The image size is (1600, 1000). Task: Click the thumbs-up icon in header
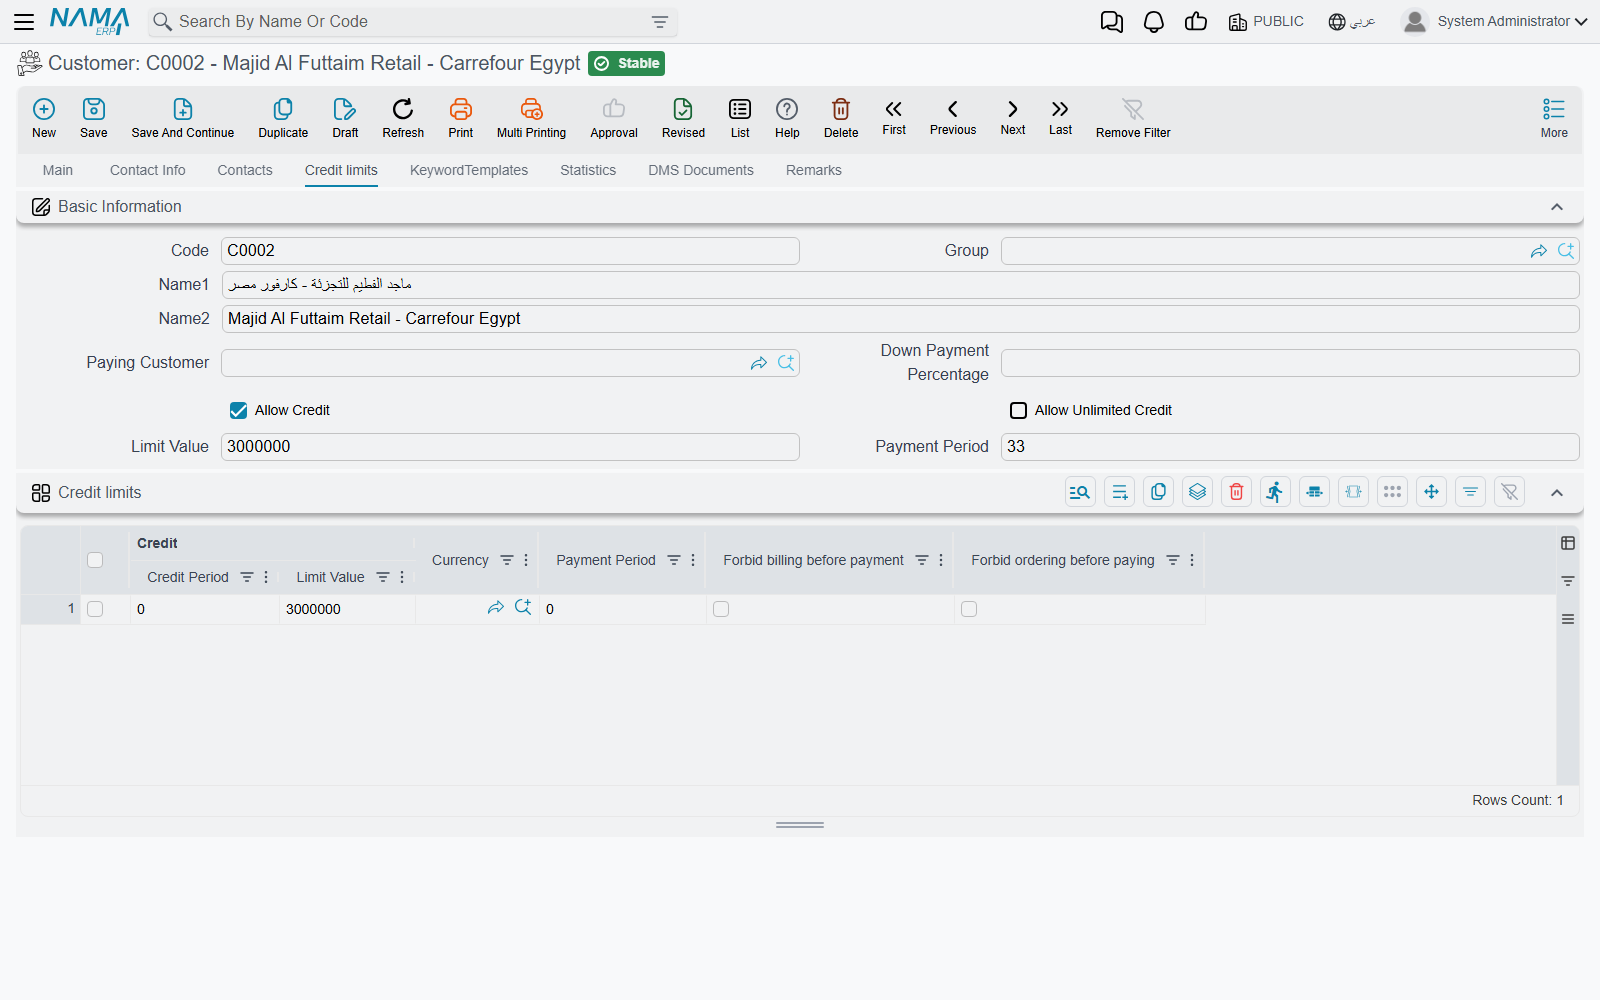coord(1196,22)
